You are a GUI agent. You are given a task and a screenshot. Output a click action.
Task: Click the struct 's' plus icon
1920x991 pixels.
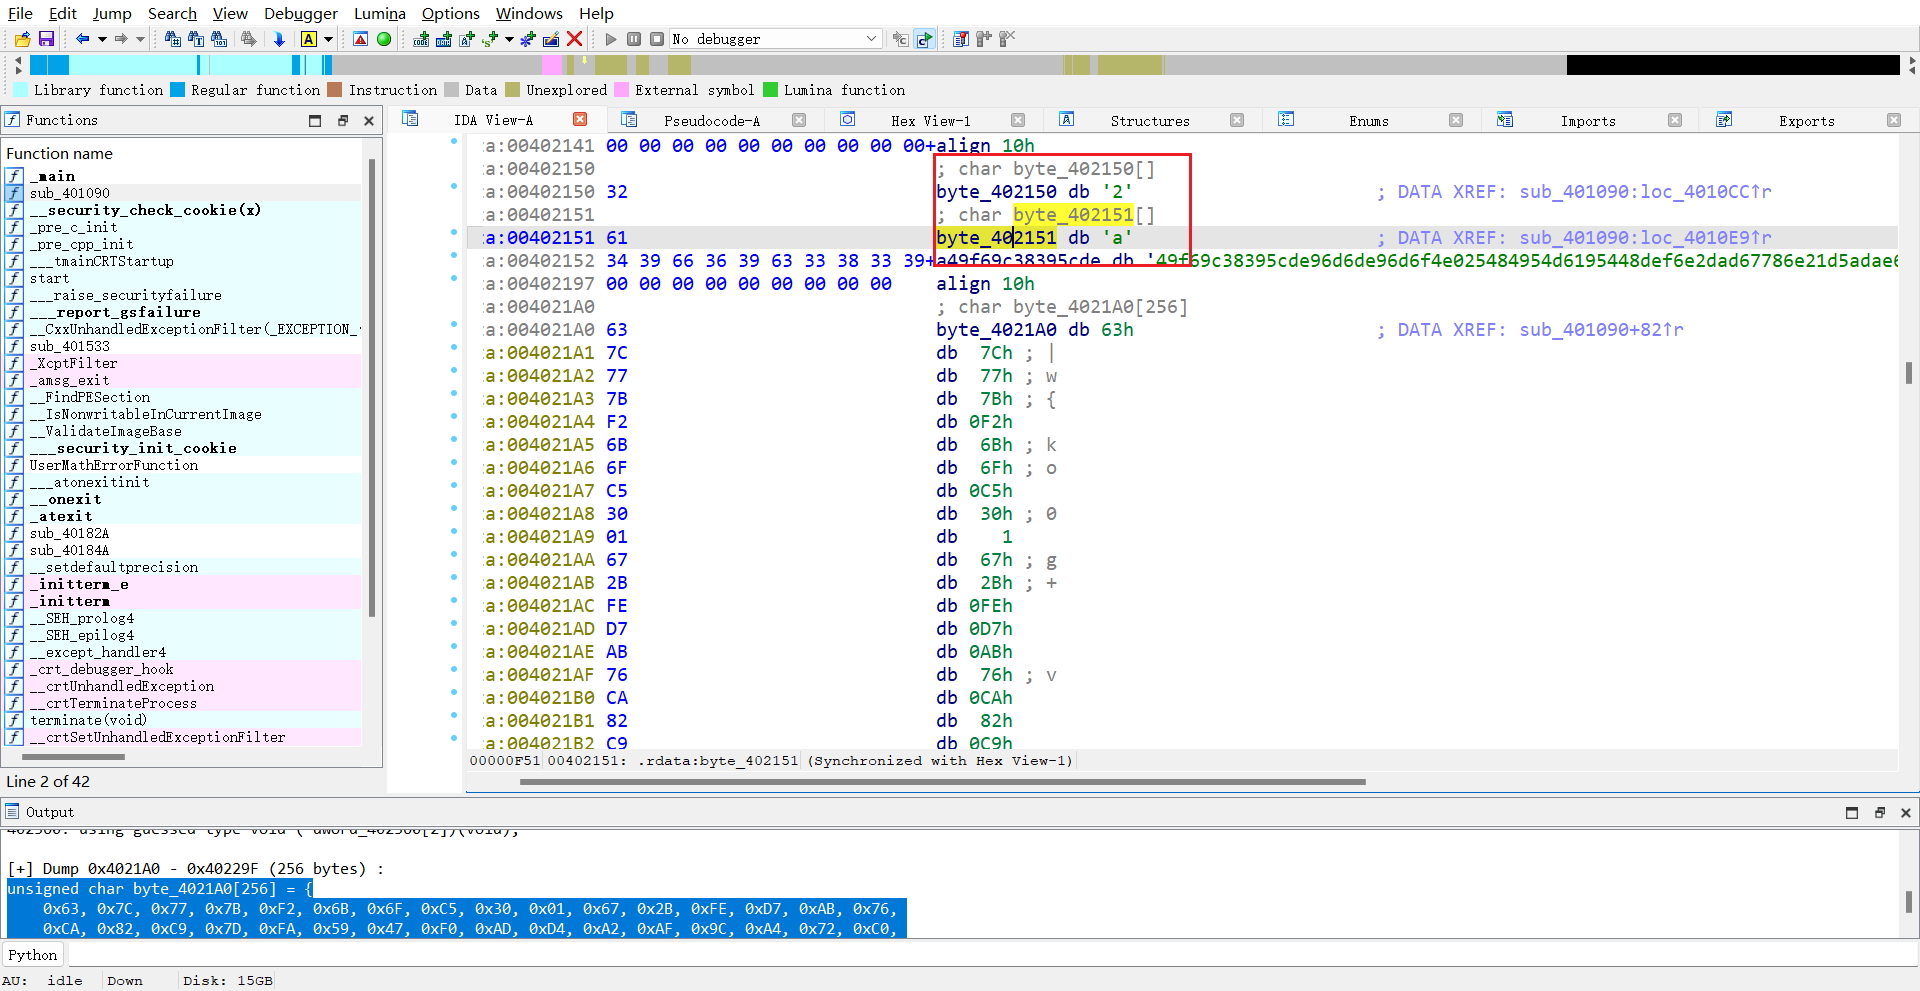coord(490,39)
